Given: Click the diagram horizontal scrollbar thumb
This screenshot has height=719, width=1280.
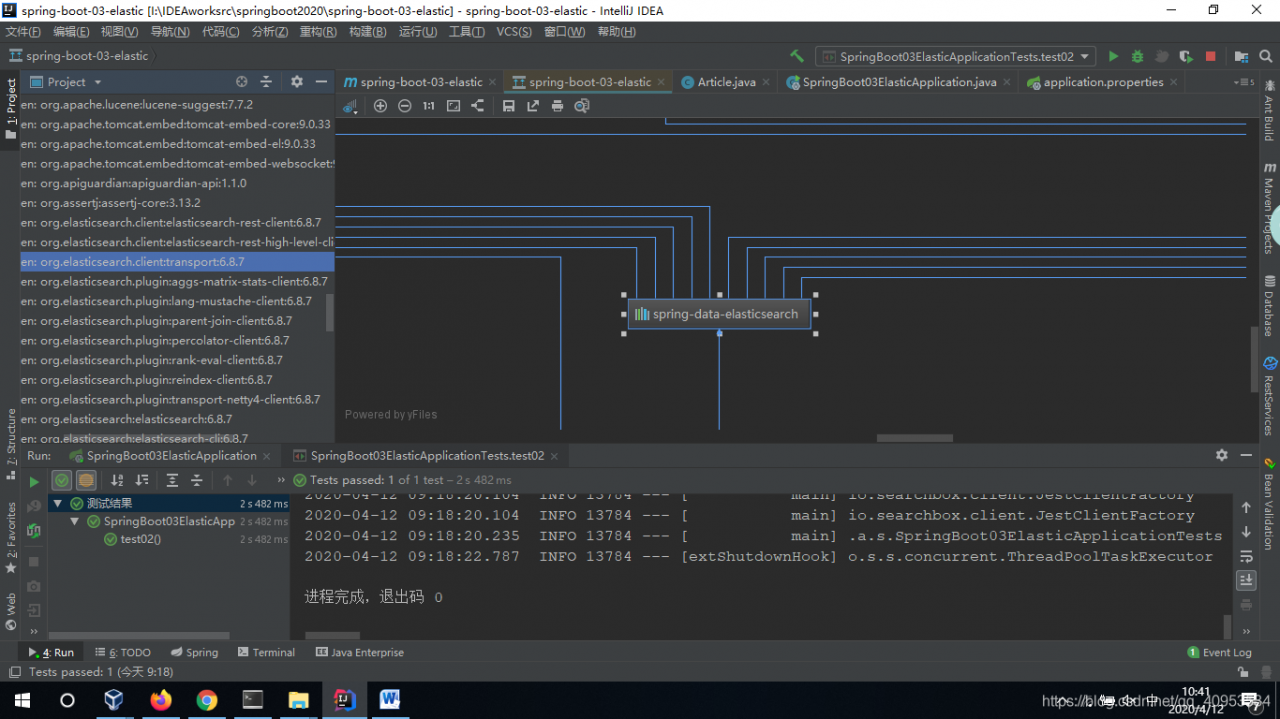Looking at the screenshot, I should point(915,438).
